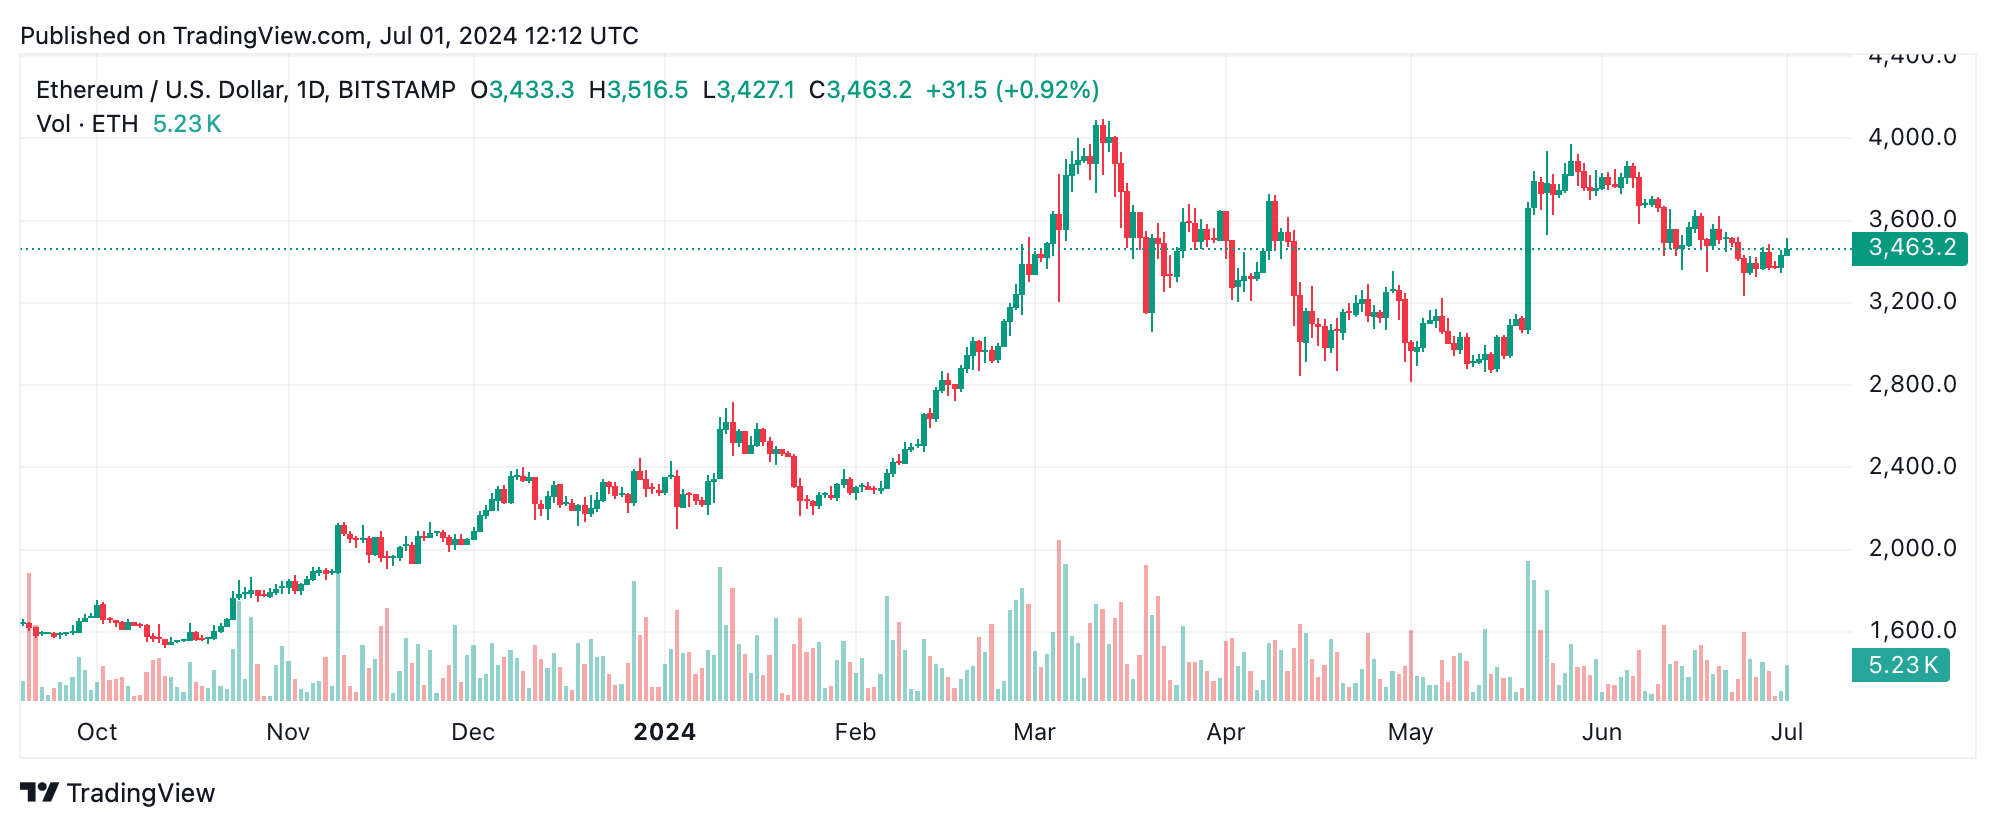Click the Jul label on time axis
The width and height of the screenshot is (1996, 828).
point(1787,732)
